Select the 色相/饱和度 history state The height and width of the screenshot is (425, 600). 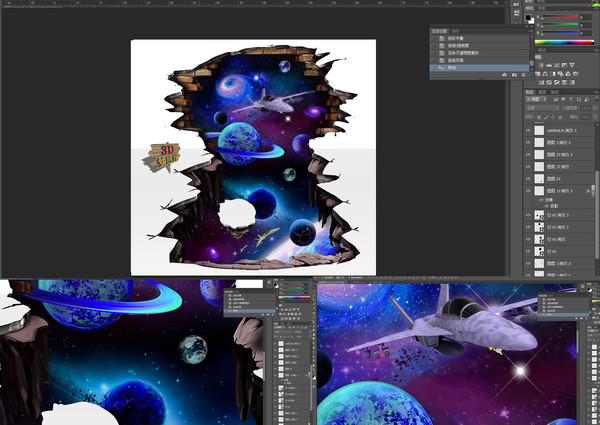(x=479, y=46)
